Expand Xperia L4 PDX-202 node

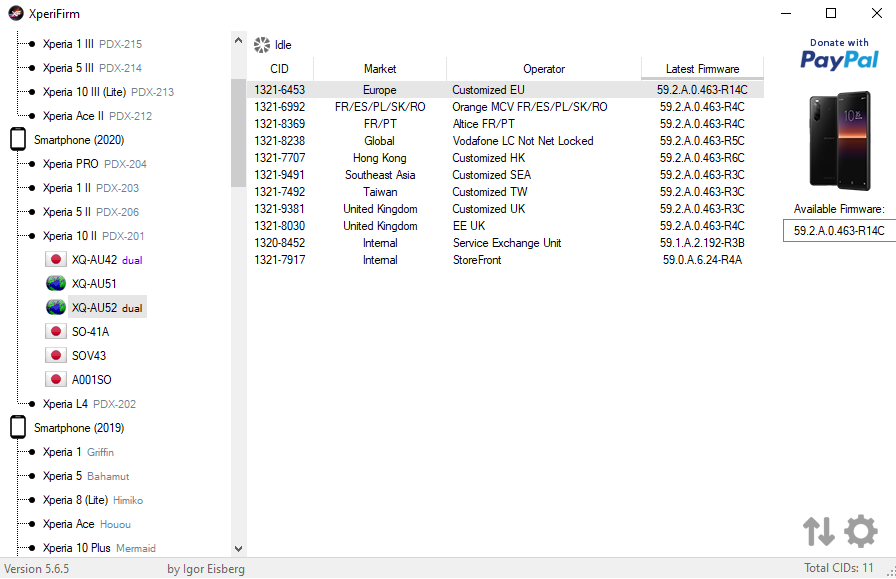click(x=89, y=404)
